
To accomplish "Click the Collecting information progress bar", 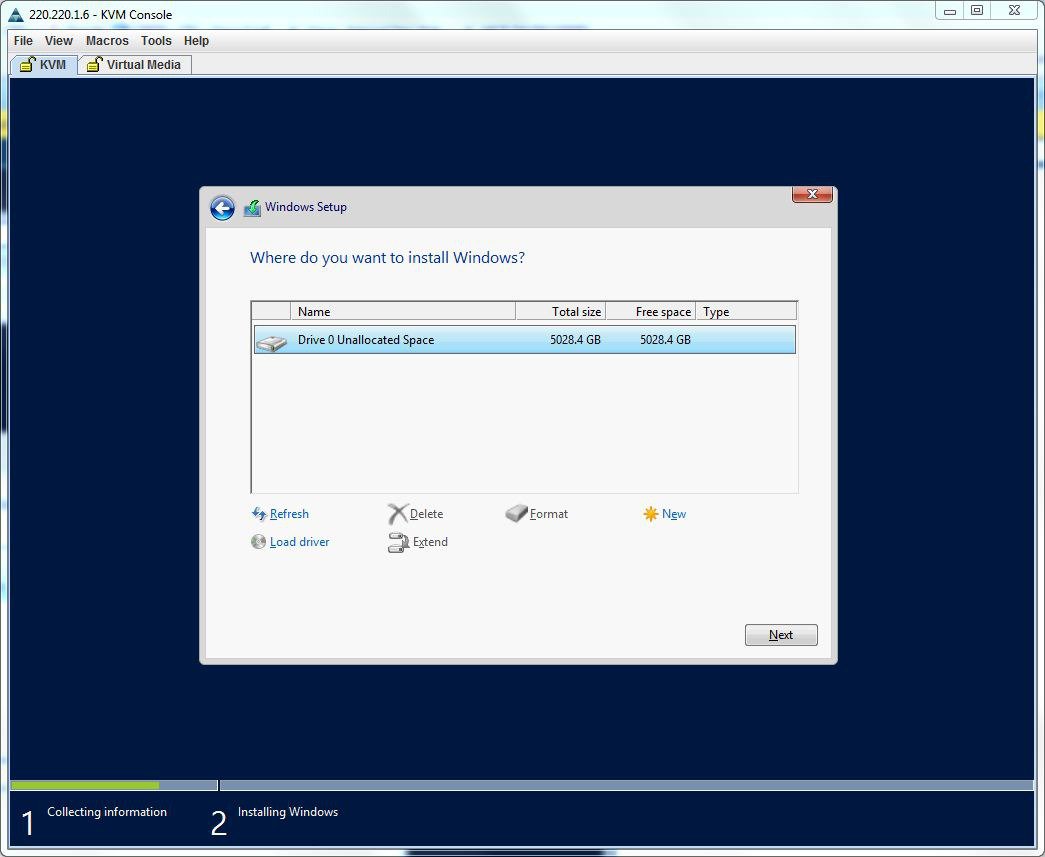I will [114, 786].
